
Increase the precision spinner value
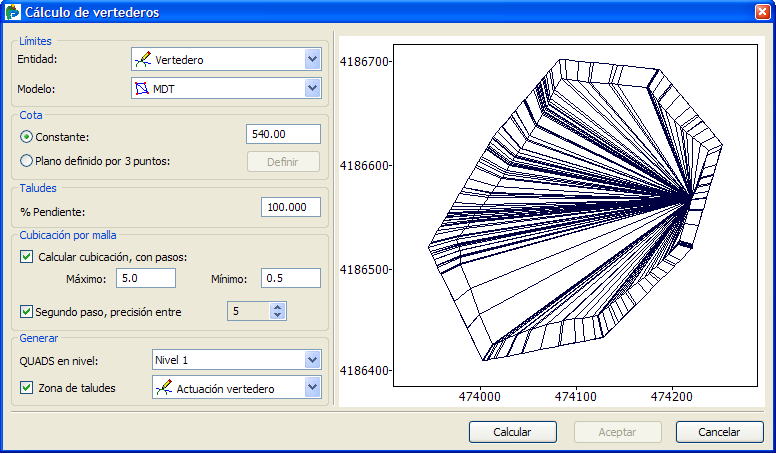[x=278, y=307]
